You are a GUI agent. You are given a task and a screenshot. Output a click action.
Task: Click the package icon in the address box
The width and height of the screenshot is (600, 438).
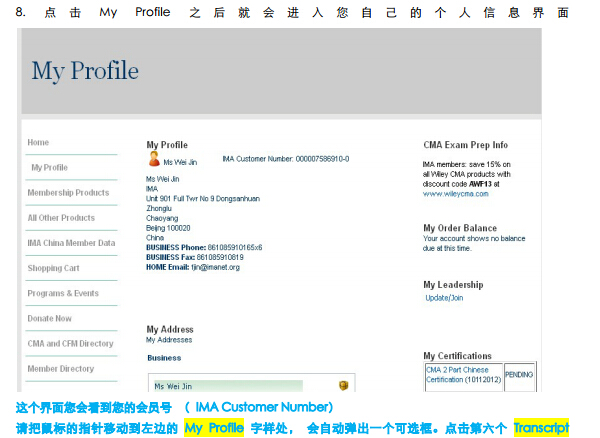tap(344, 385)
